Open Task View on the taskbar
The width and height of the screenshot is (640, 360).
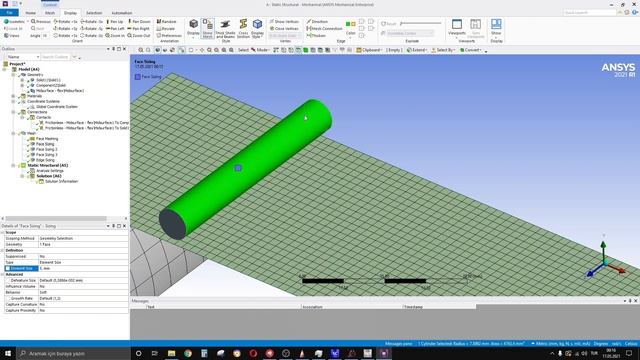tap(155, 353)
